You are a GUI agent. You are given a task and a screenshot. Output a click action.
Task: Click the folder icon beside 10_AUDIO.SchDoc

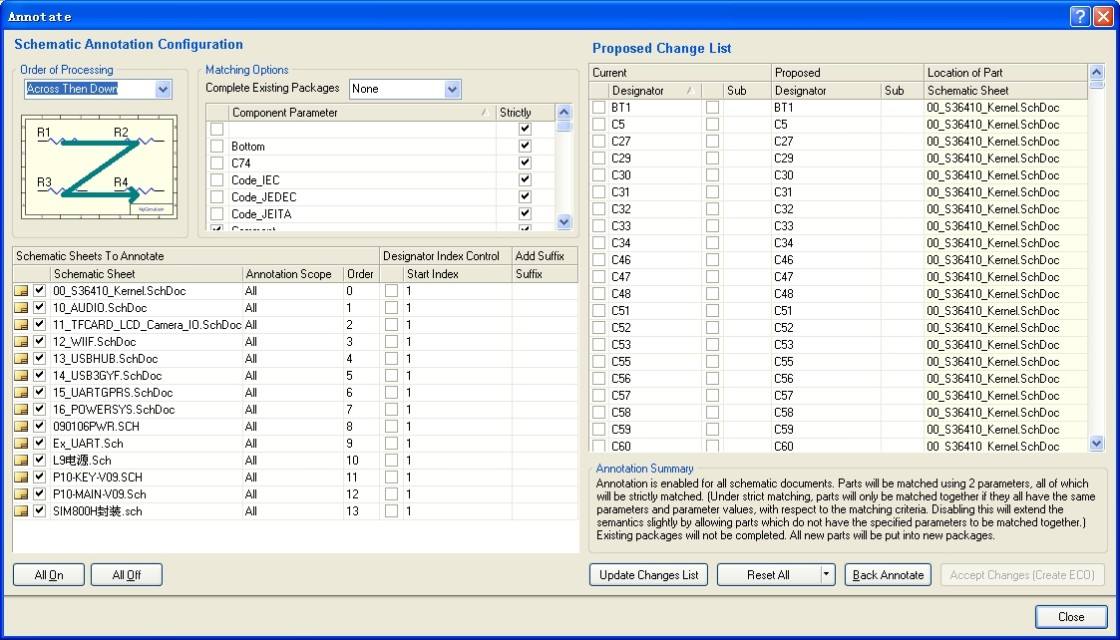point(21,308)
